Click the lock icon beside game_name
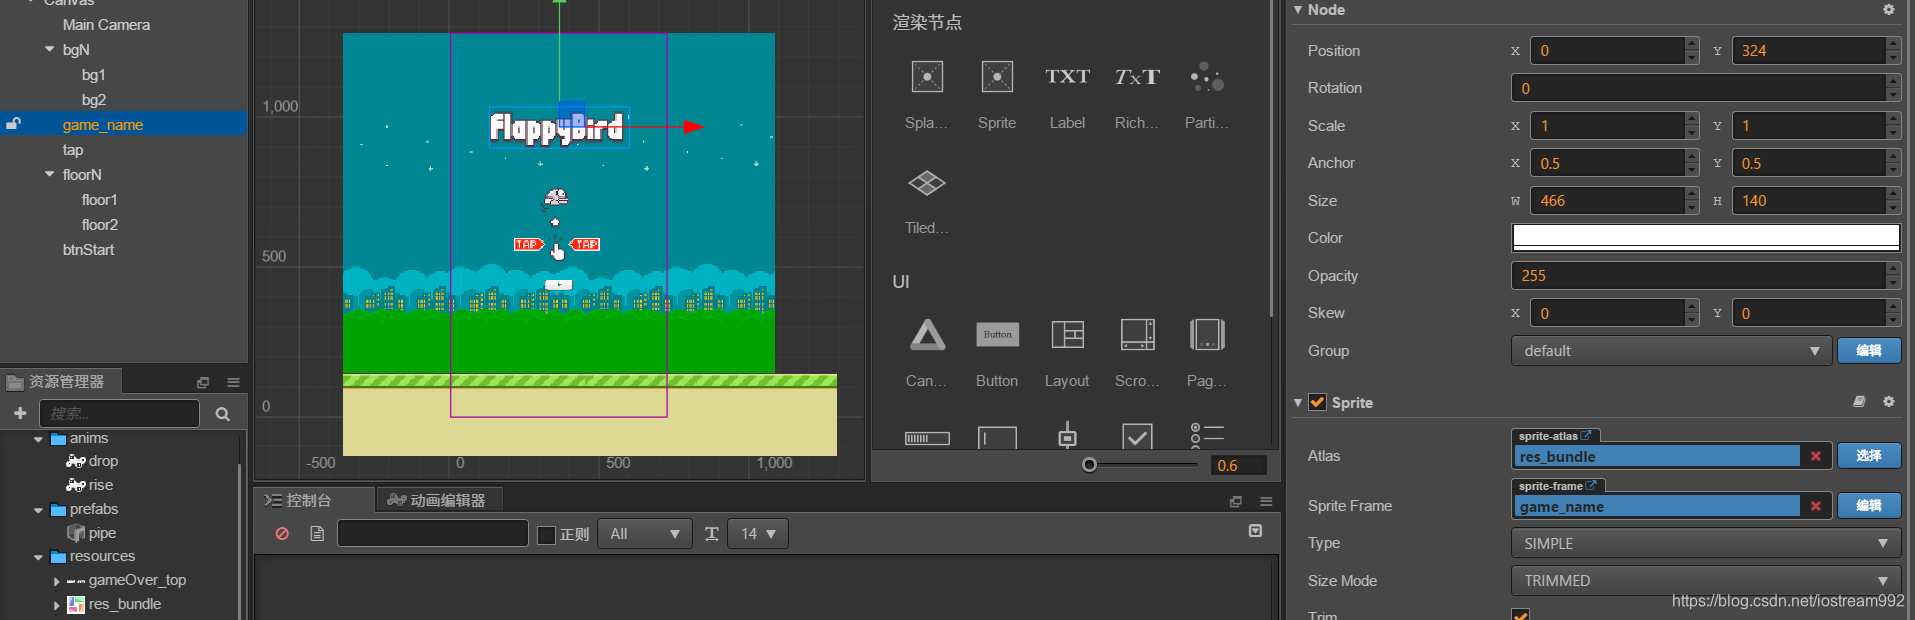This screenshot has width=1915, height=620. click(x=14, y=124)
